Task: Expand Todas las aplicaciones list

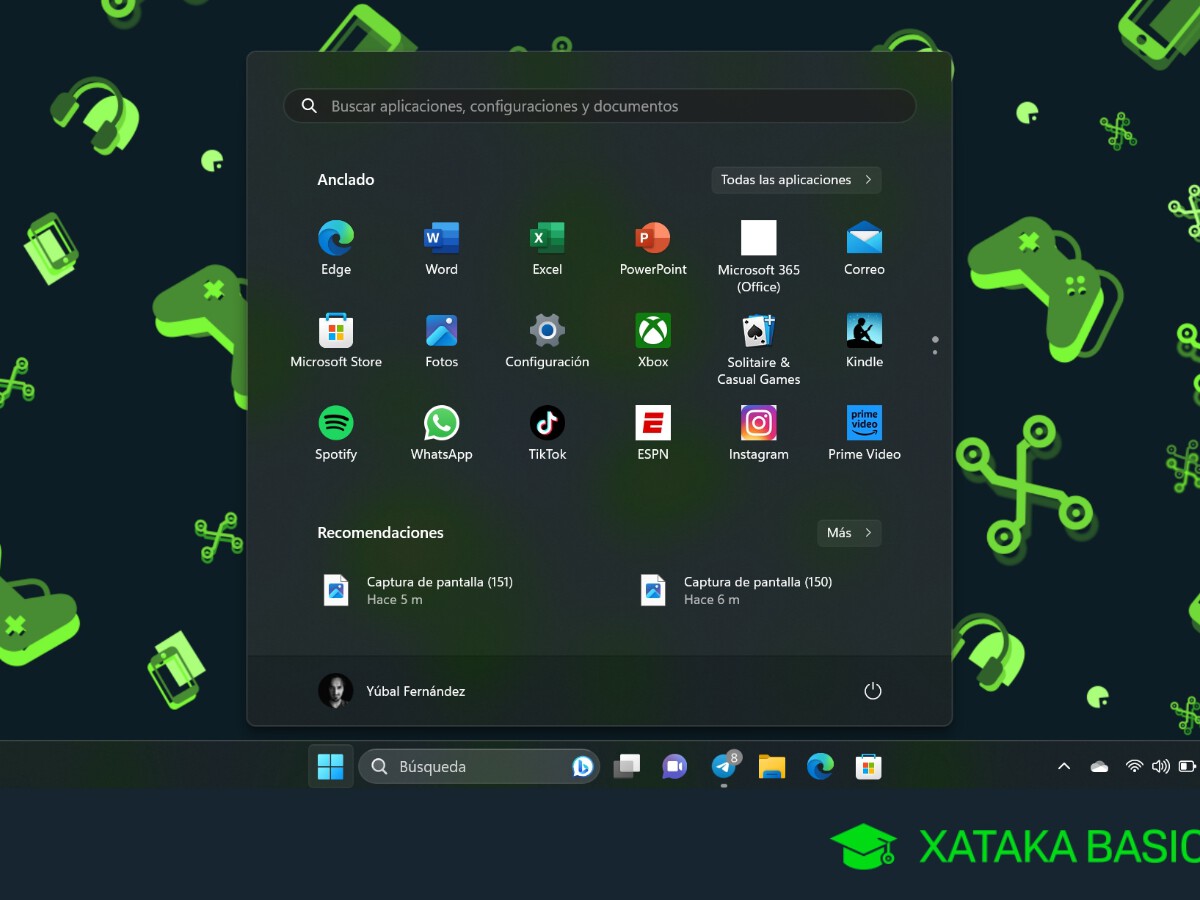Action: pyautogui.click(x=796, y=180)
